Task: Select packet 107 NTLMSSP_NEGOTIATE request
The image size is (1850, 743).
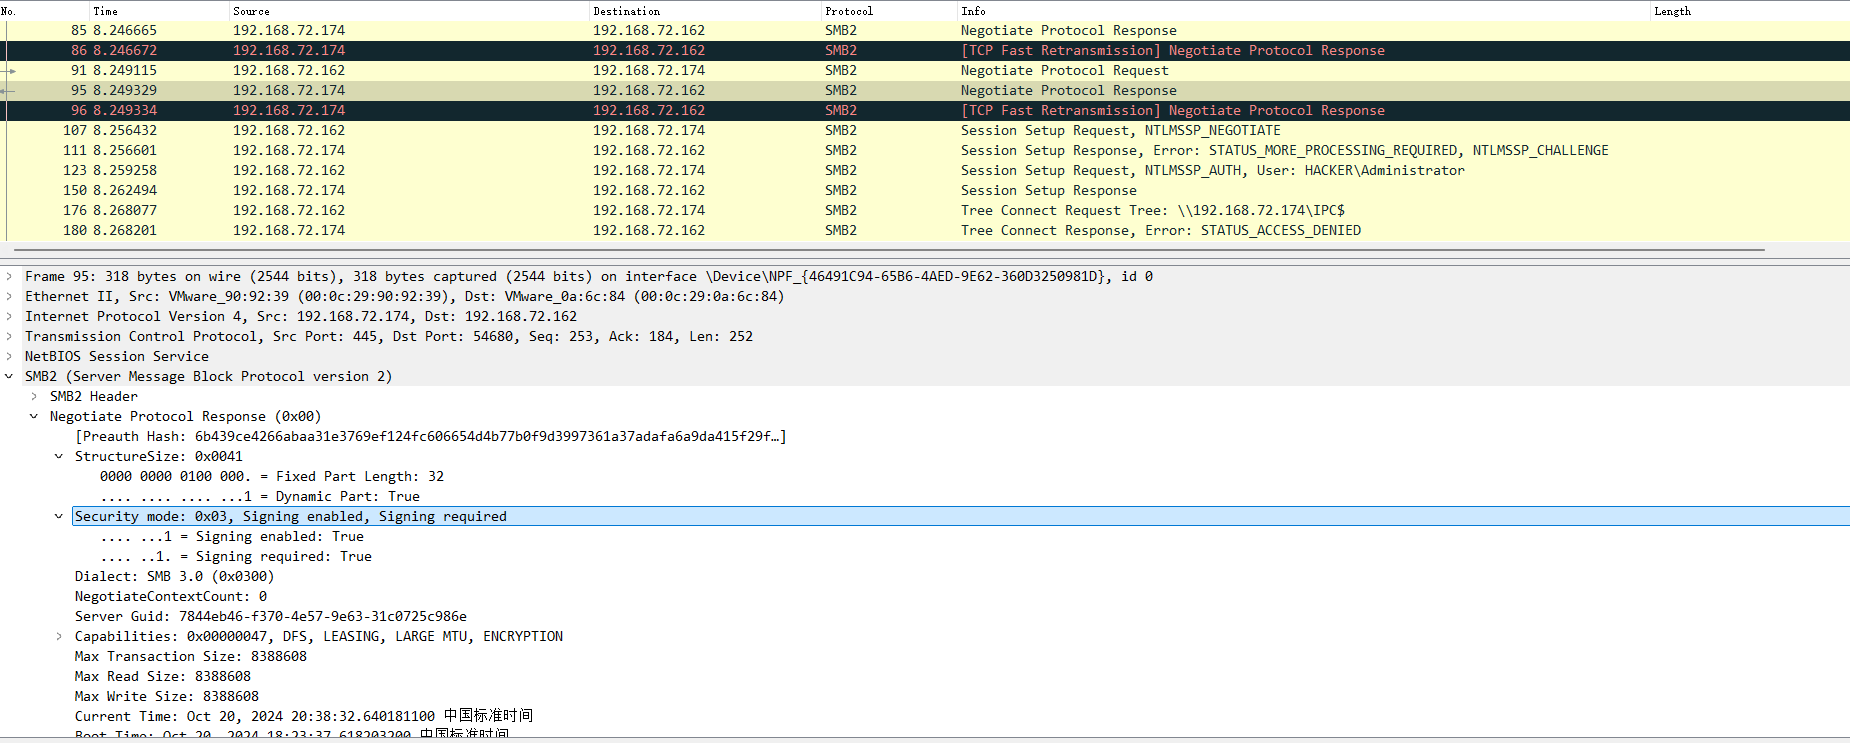Action: tap(925, 131)
